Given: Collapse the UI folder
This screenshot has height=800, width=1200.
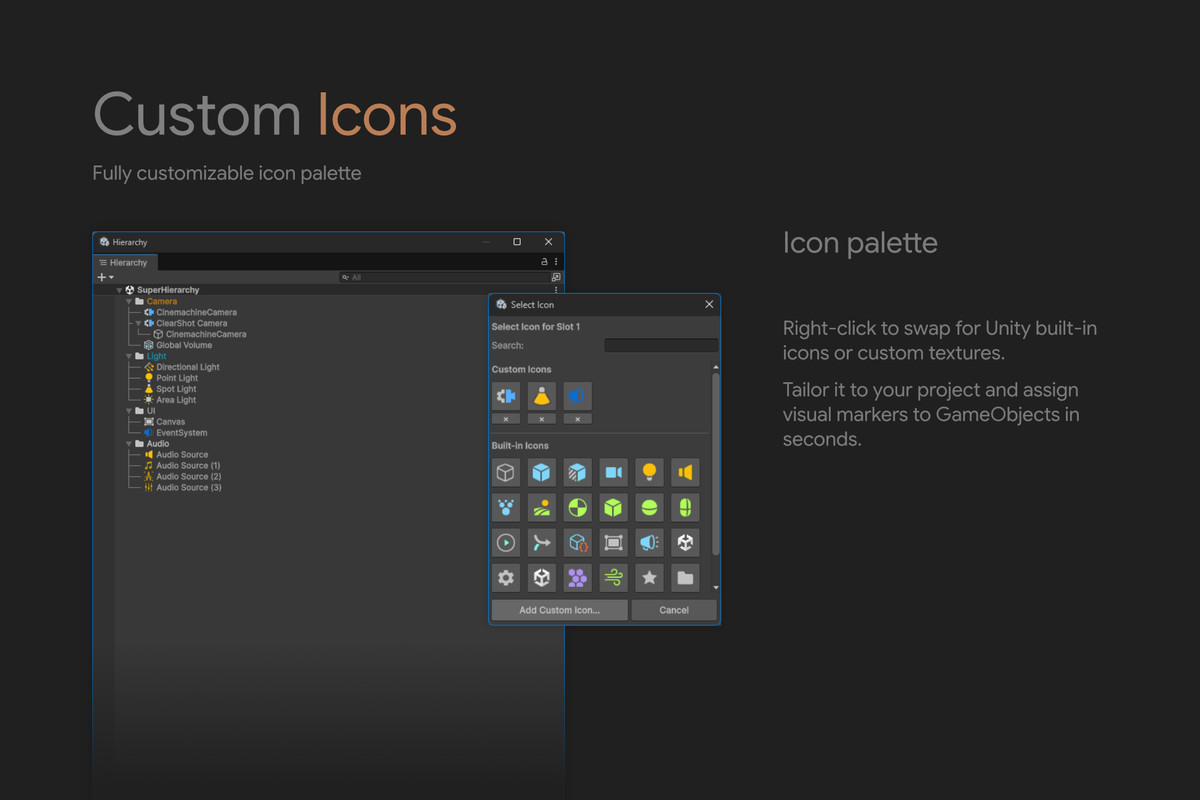Looking at the screenshot, I should (129, 411).
